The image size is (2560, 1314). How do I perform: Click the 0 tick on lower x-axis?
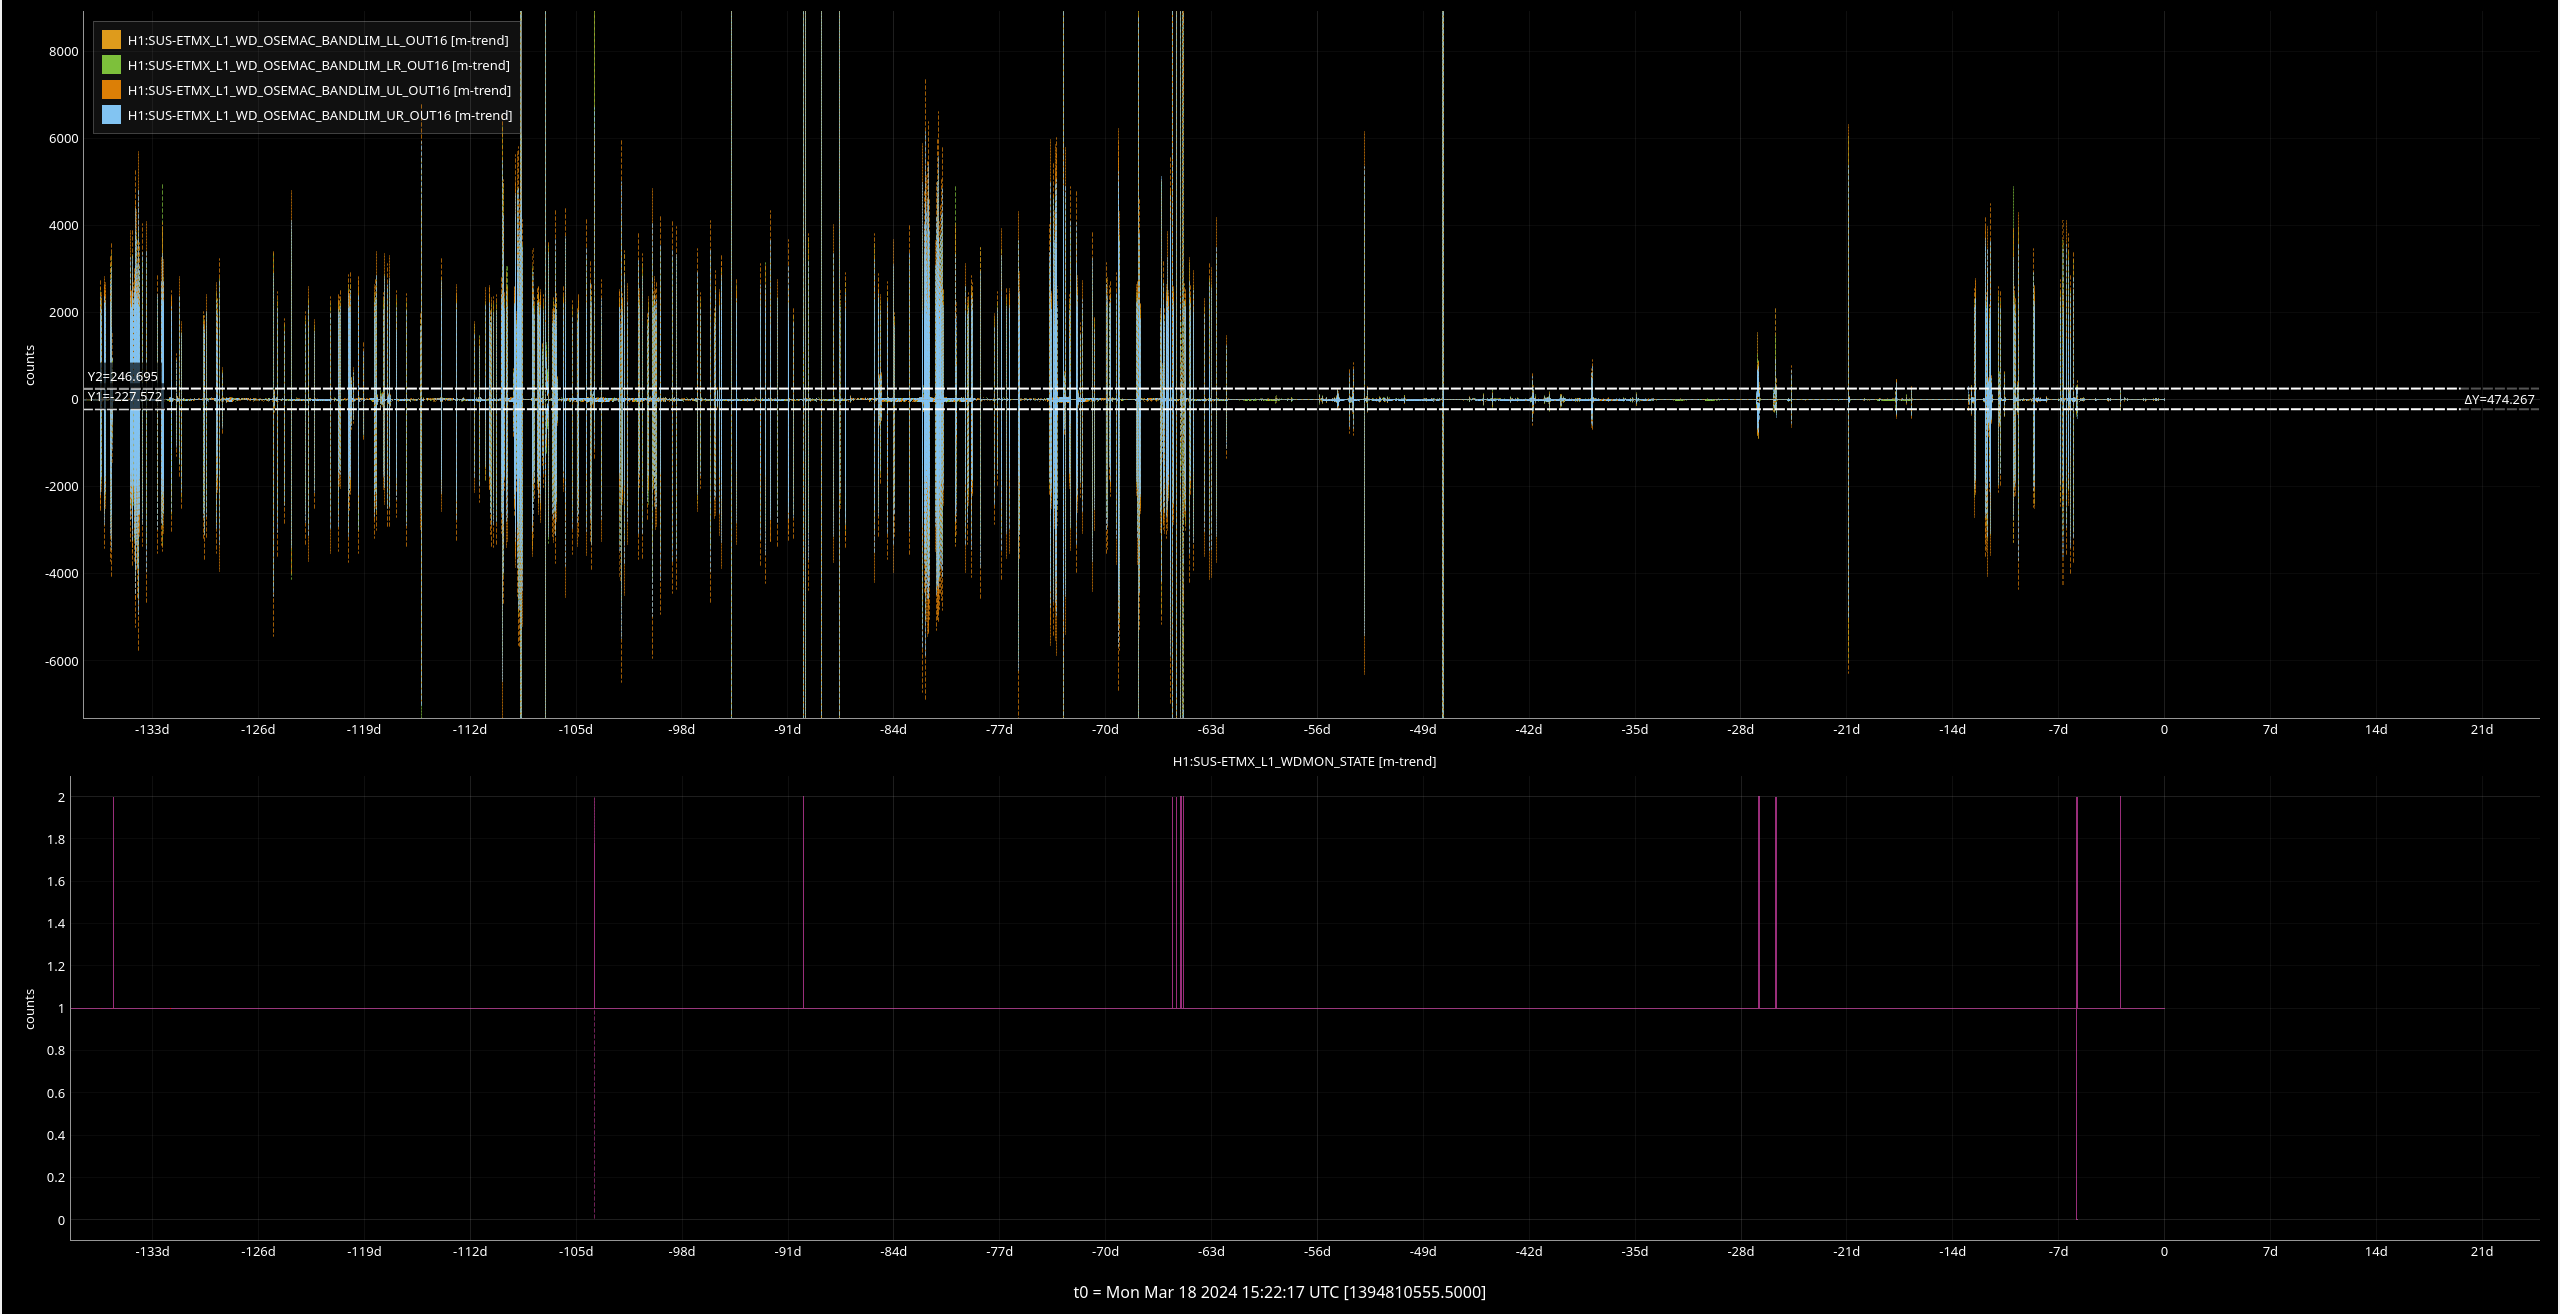click(x=2164, y=1251)
